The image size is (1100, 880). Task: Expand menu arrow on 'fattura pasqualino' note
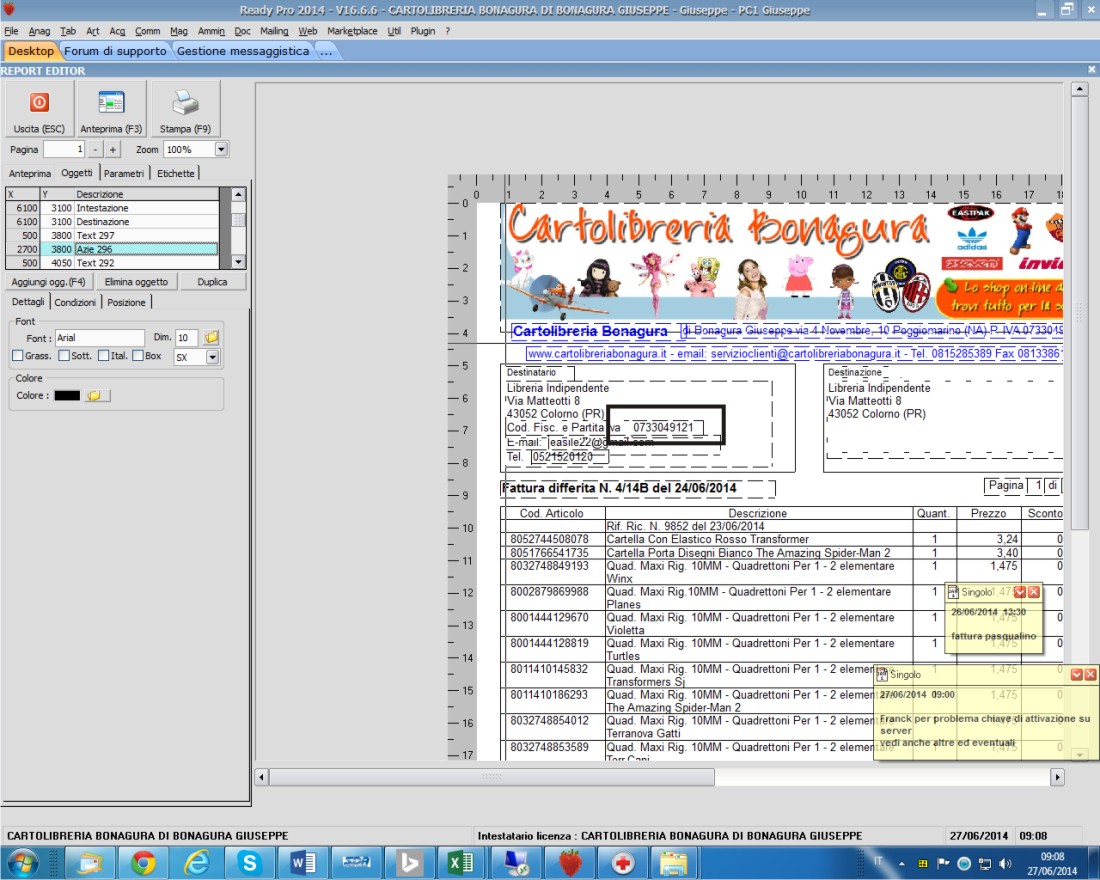pos(1020,592)
